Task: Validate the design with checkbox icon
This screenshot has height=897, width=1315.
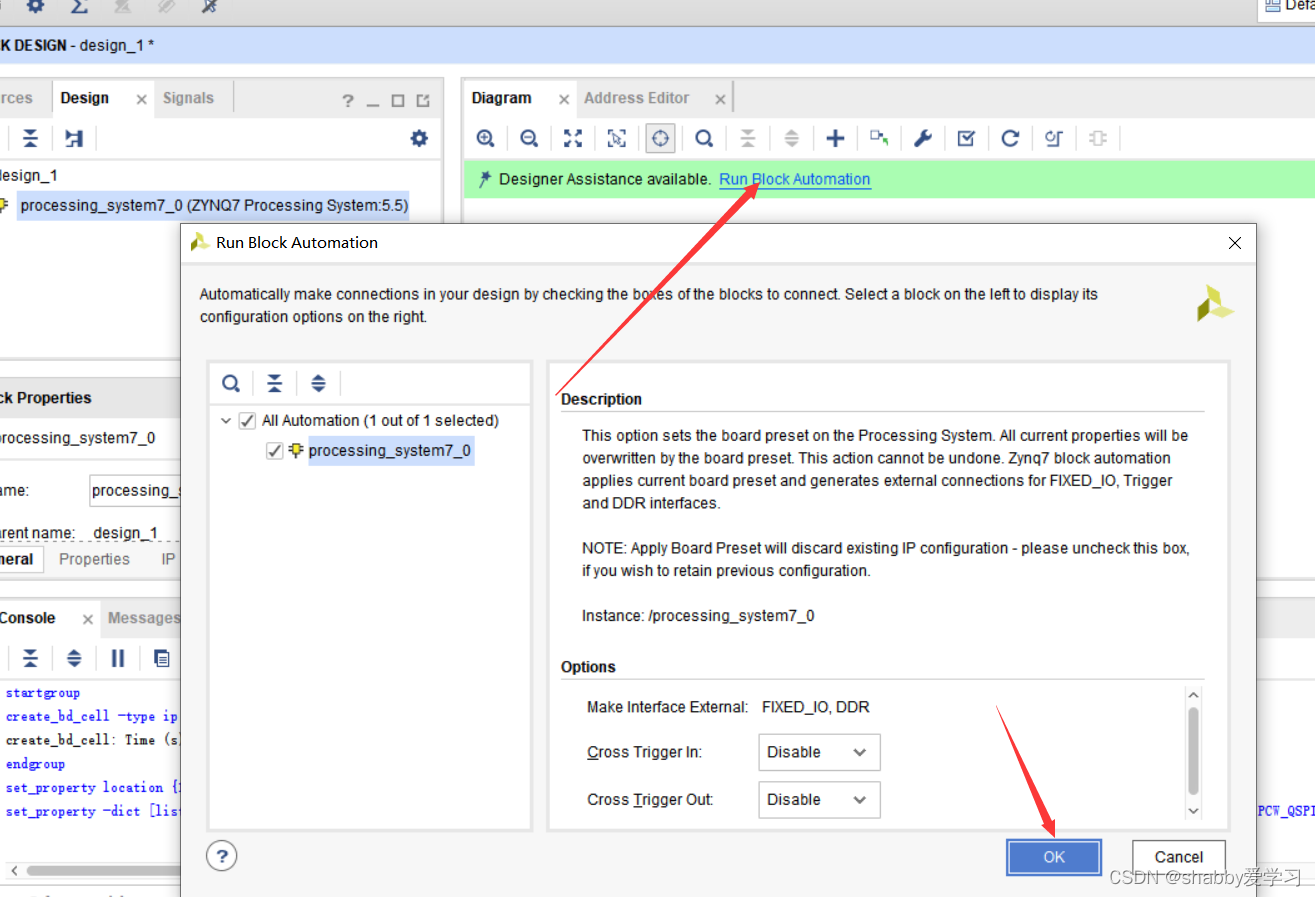Action: coord(966,138)
